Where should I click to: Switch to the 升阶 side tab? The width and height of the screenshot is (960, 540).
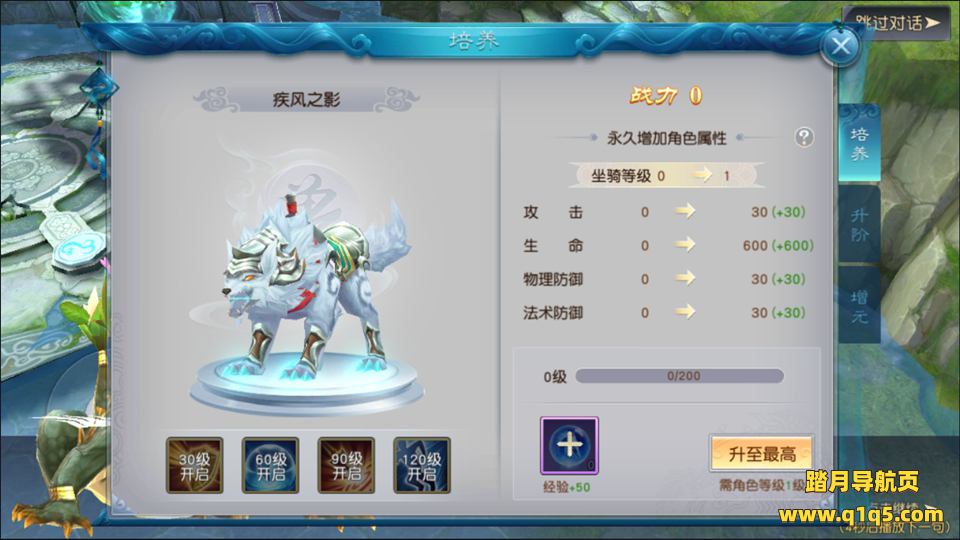[859, 225]
